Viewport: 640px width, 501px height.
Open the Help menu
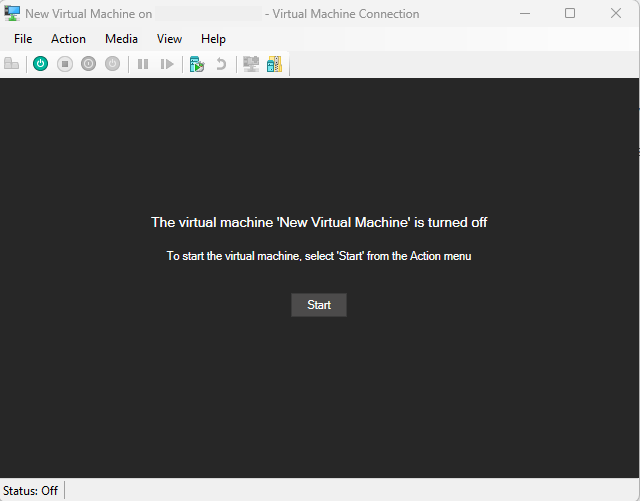213,39
